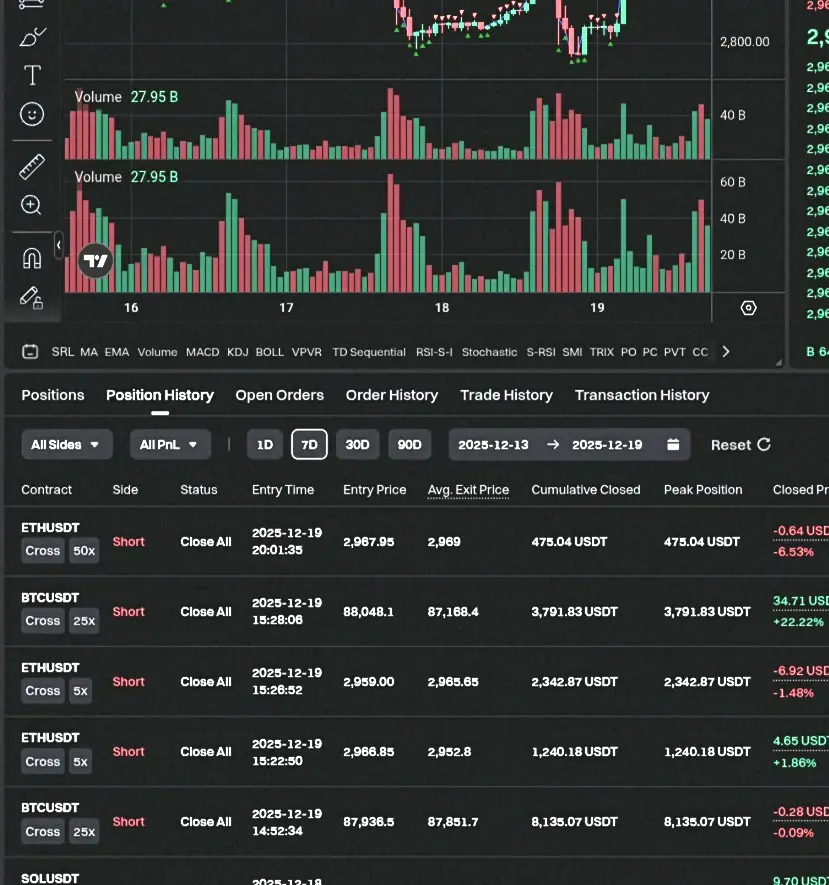Toggle lock all drawing tools
The height and width of the screenshot is (885, 829).
(32, 297)
